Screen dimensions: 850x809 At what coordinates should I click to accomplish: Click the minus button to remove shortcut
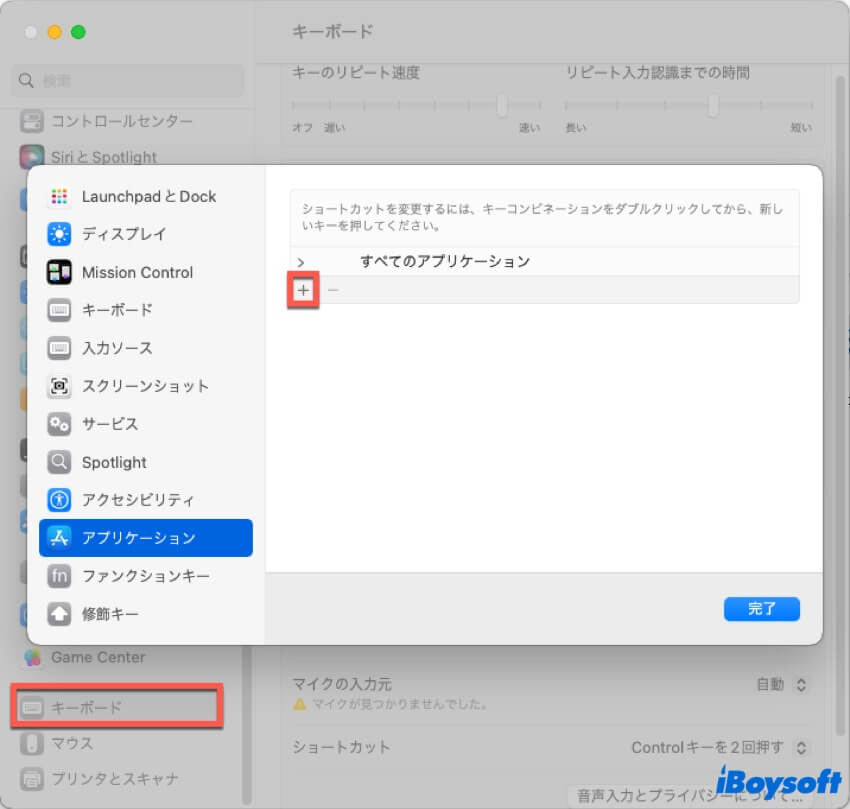(x=333, y=290)
